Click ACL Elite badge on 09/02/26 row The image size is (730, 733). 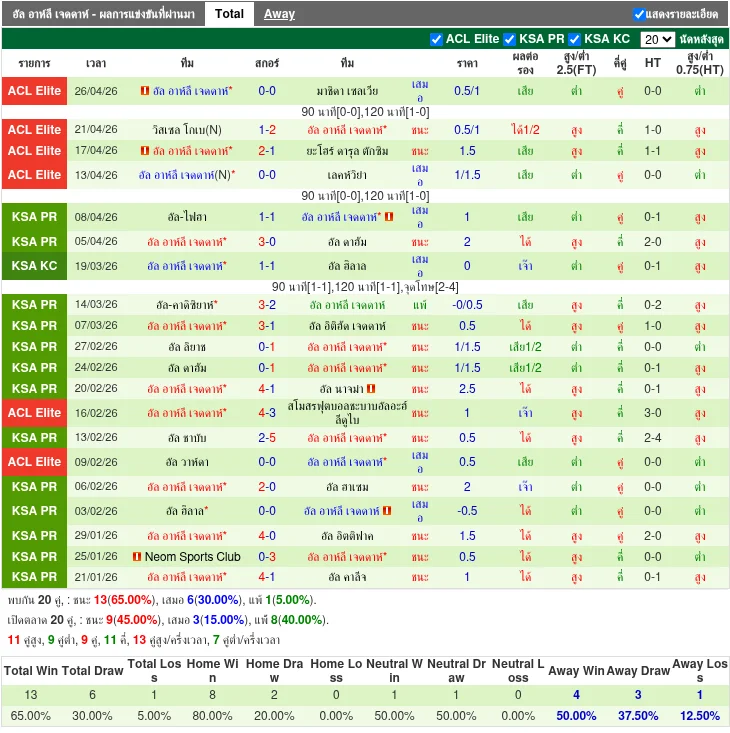(x=35, y=462)
